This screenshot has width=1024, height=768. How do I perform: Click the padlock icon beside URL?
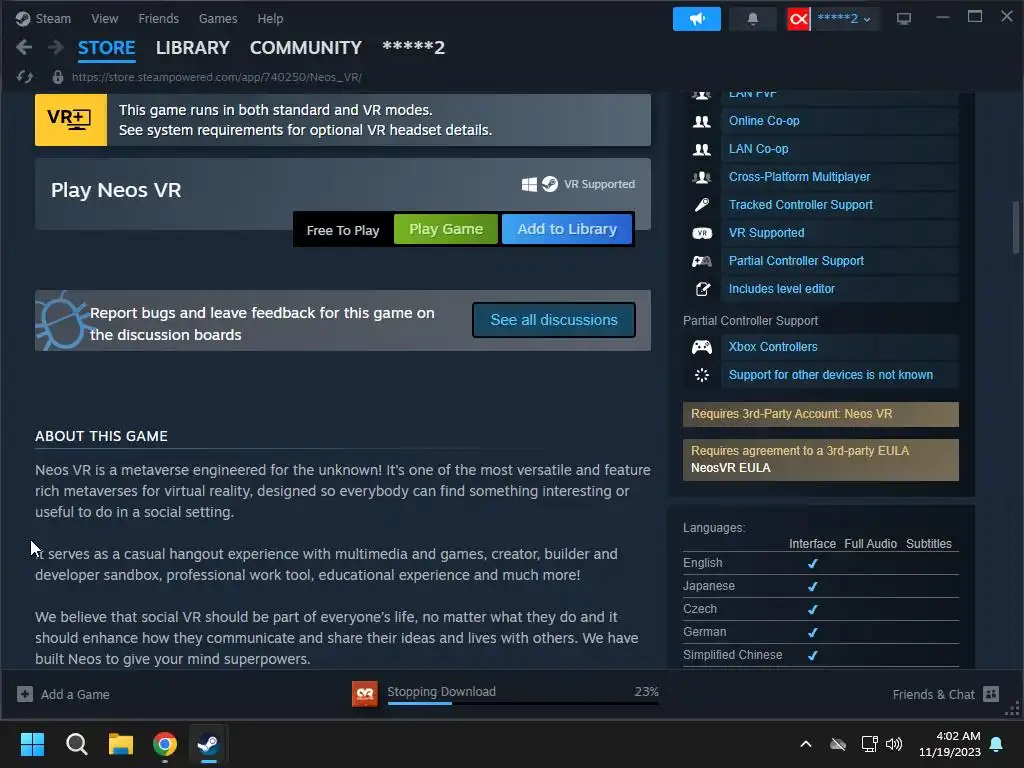click(57, 77)
